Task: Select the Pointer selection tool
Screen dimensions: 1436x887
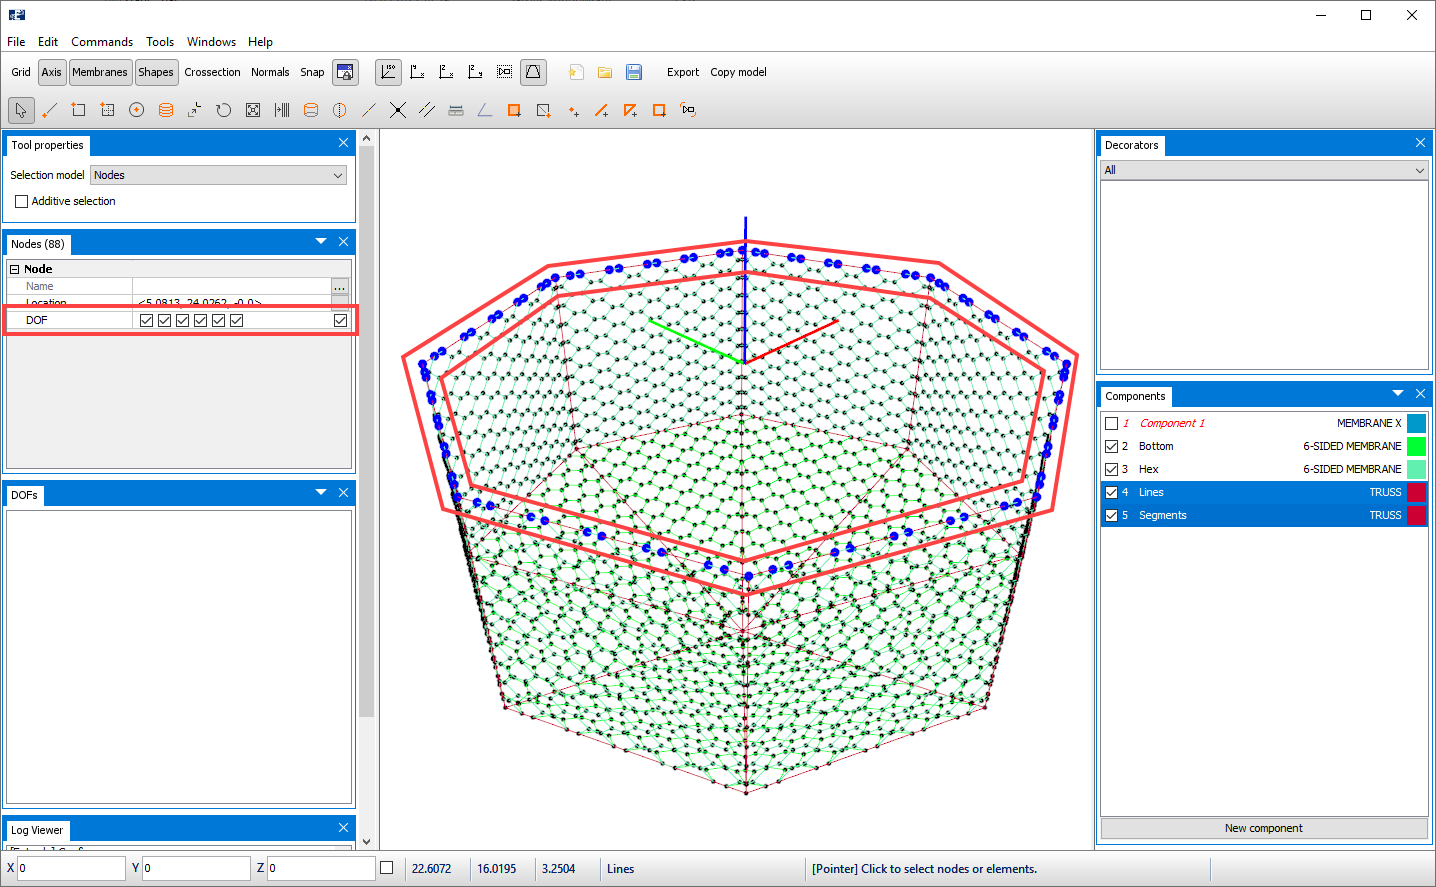Action: [x=21, y=110]
